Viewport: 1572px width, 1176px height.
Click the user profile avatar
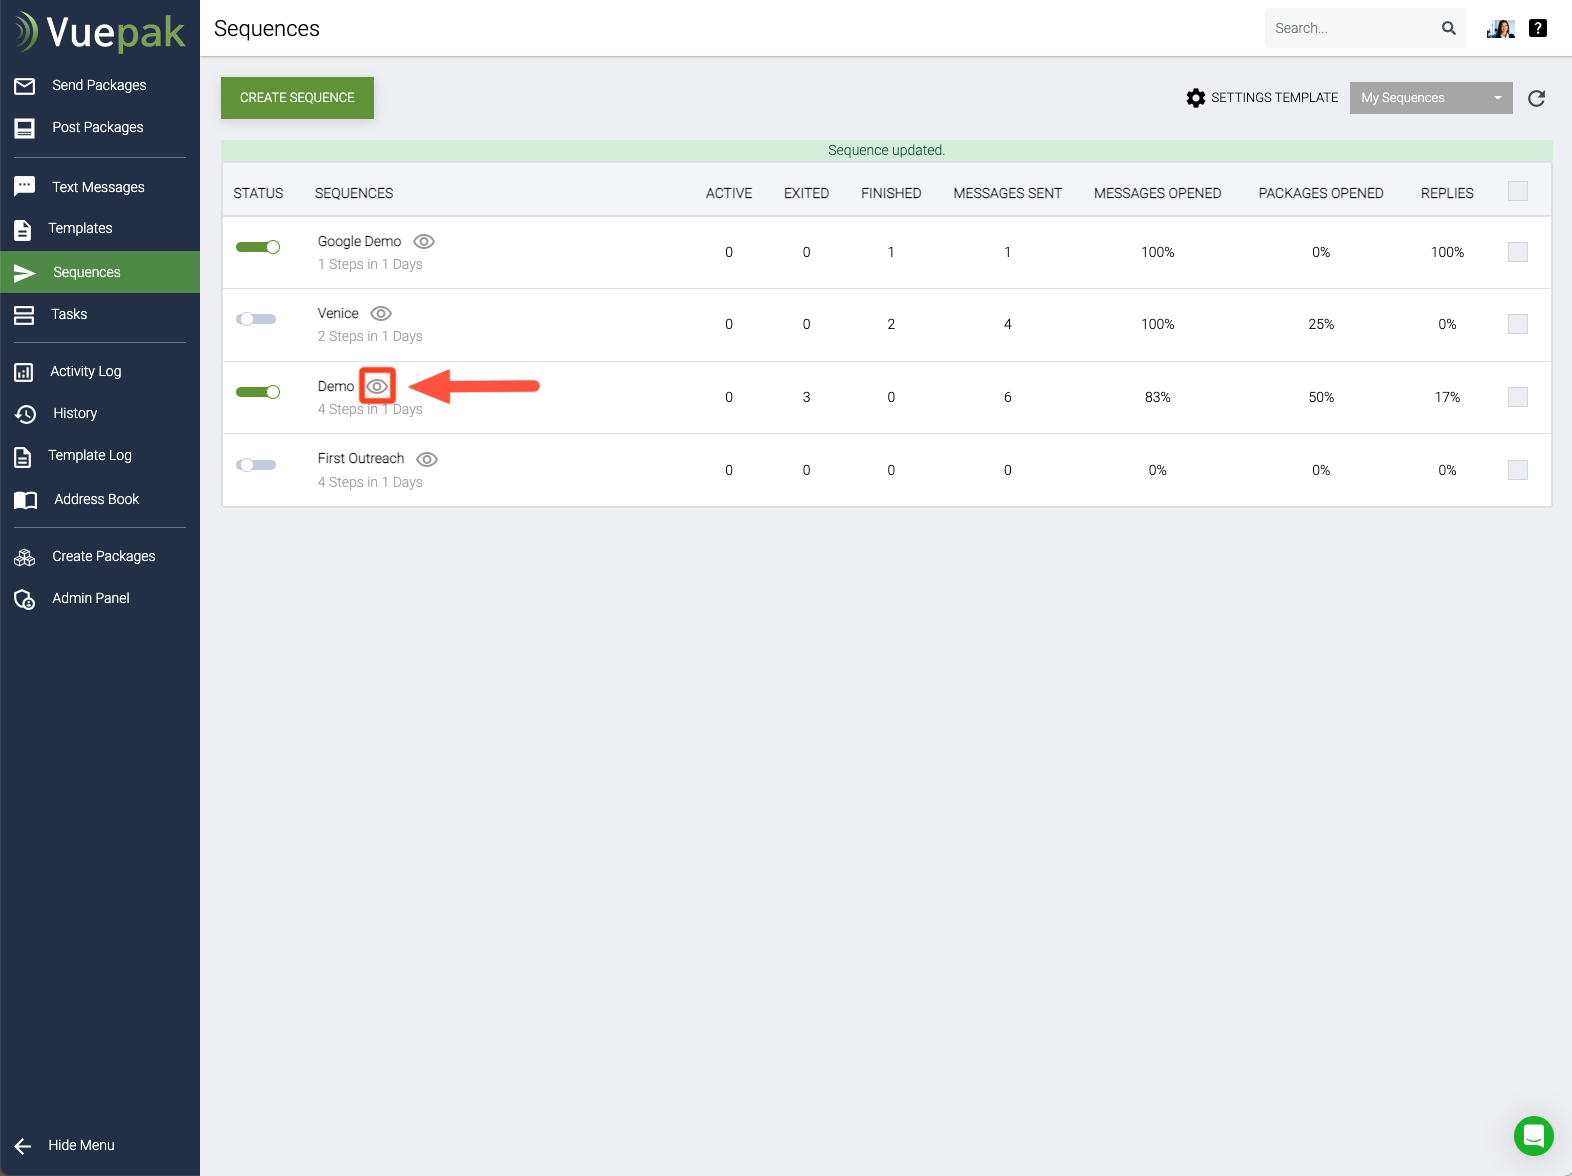(1501, 28)
